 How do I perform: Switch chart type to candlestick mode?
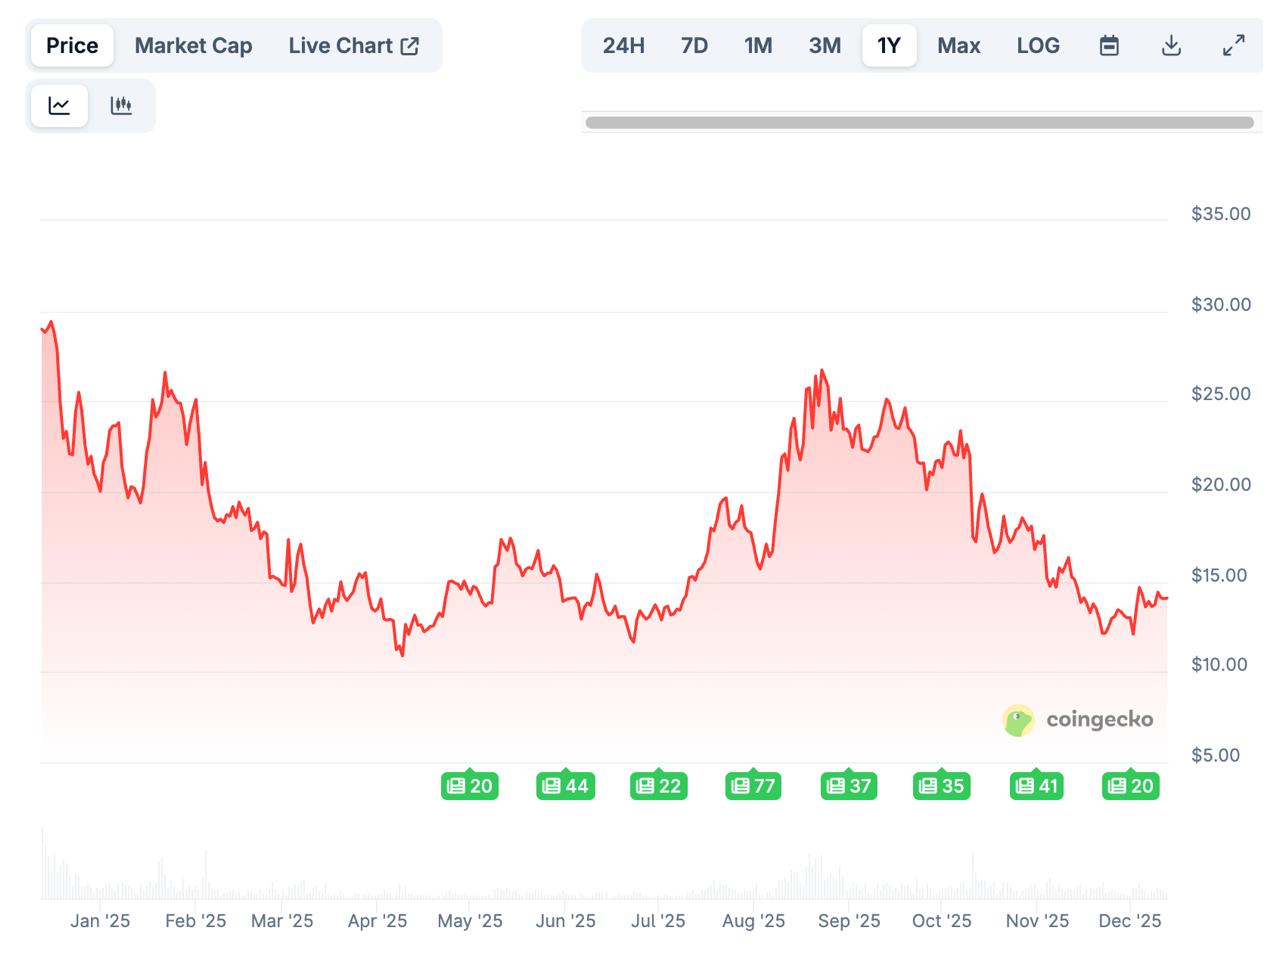[122, 105]
